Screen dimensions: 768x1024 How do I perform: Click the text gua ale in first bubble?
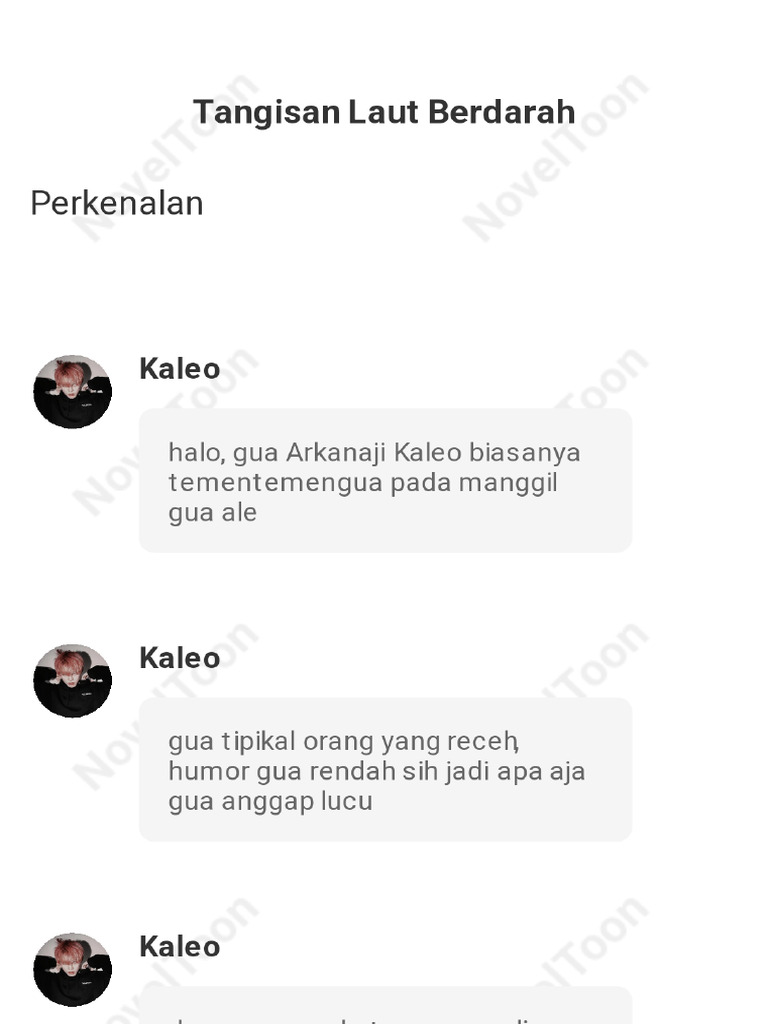212,513
